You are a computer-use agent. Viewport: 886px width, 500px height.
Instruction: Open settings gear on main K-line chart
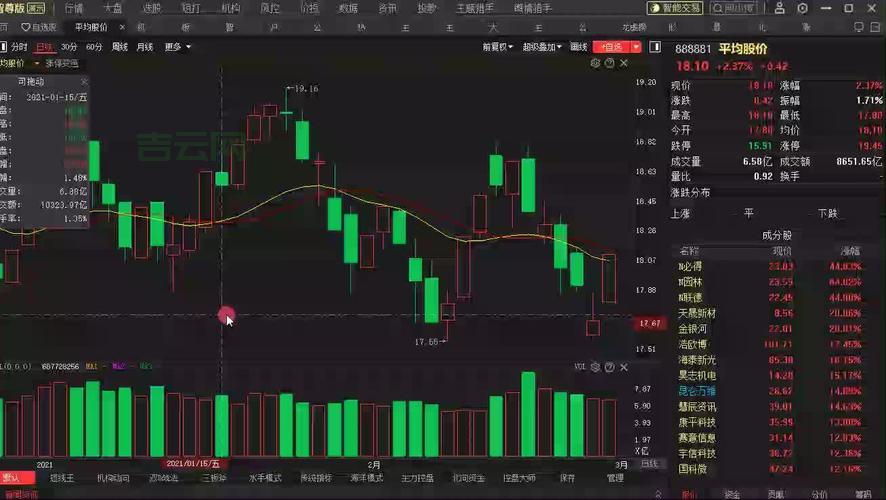[595, 63]
